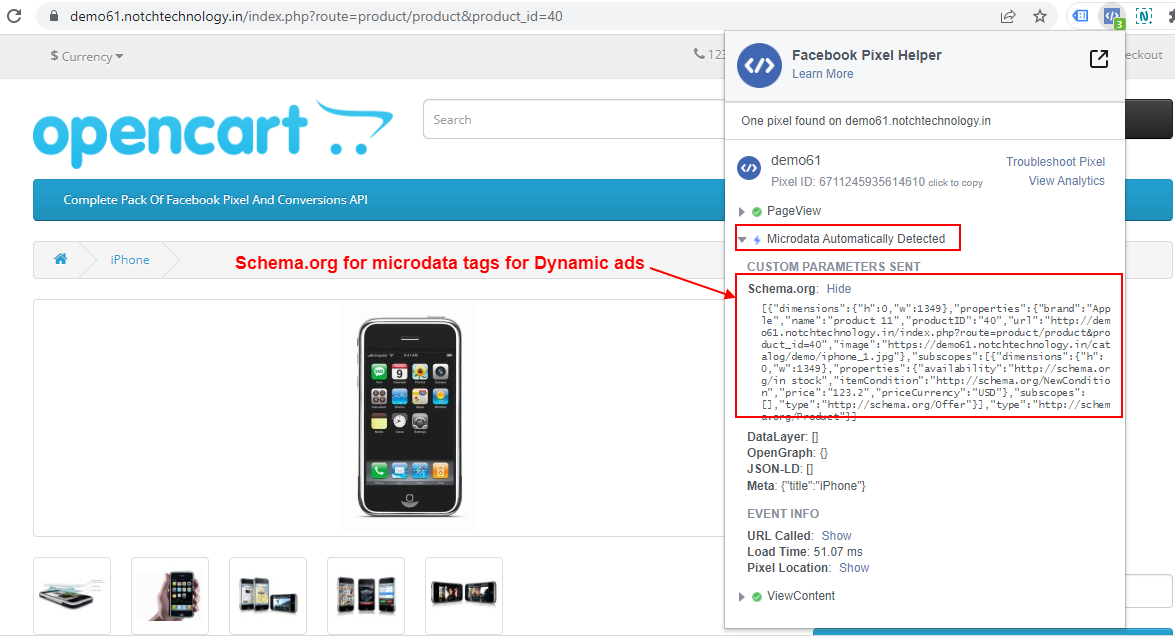Click the Learn More link
The width and height of the screenshot is (1175, 641).
tap(823, 73)
